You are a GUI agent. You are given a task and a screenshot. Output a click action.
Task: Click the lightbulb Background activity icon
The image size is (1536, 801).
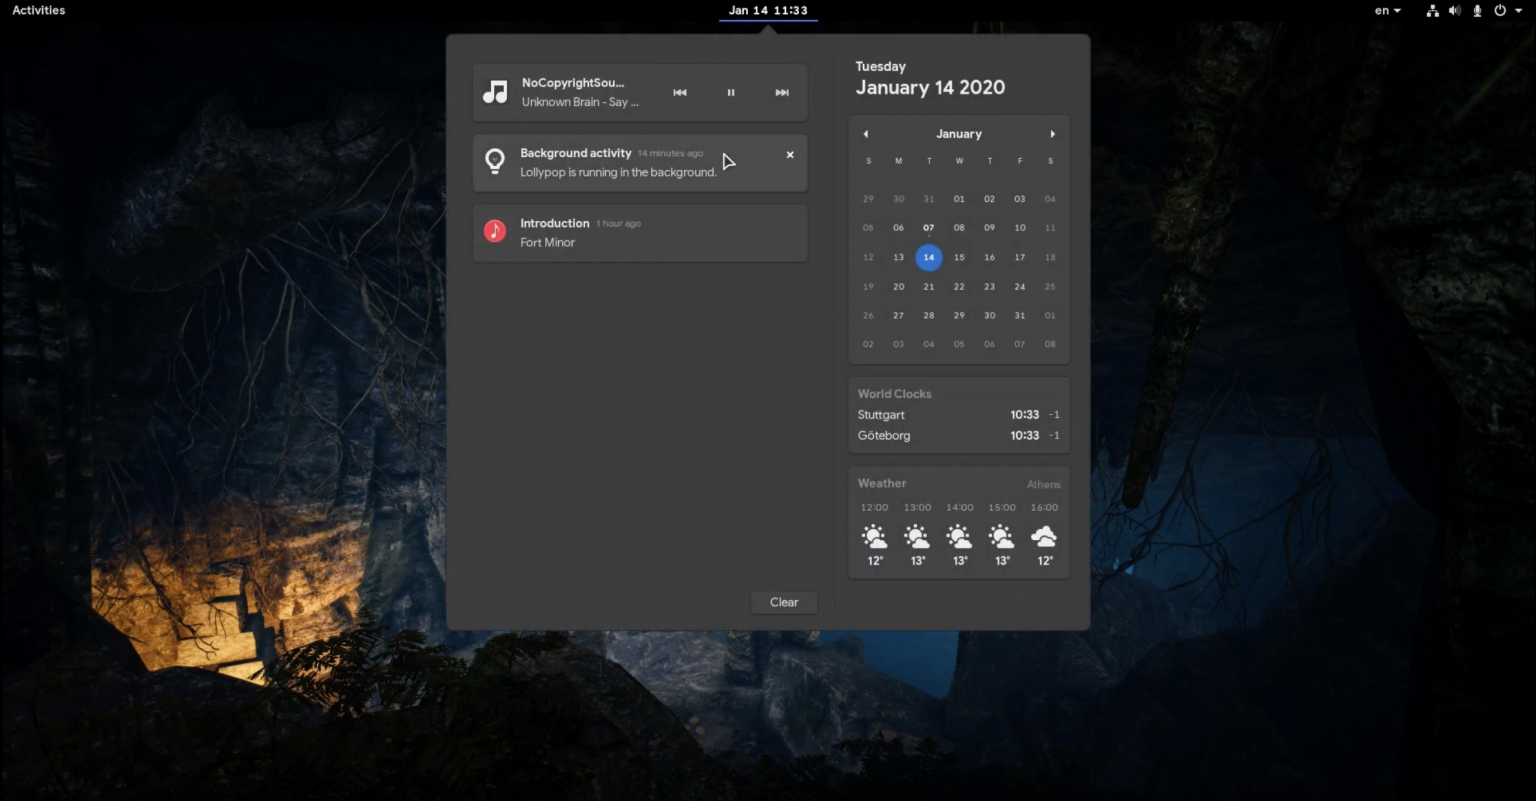tap(495, 162)
